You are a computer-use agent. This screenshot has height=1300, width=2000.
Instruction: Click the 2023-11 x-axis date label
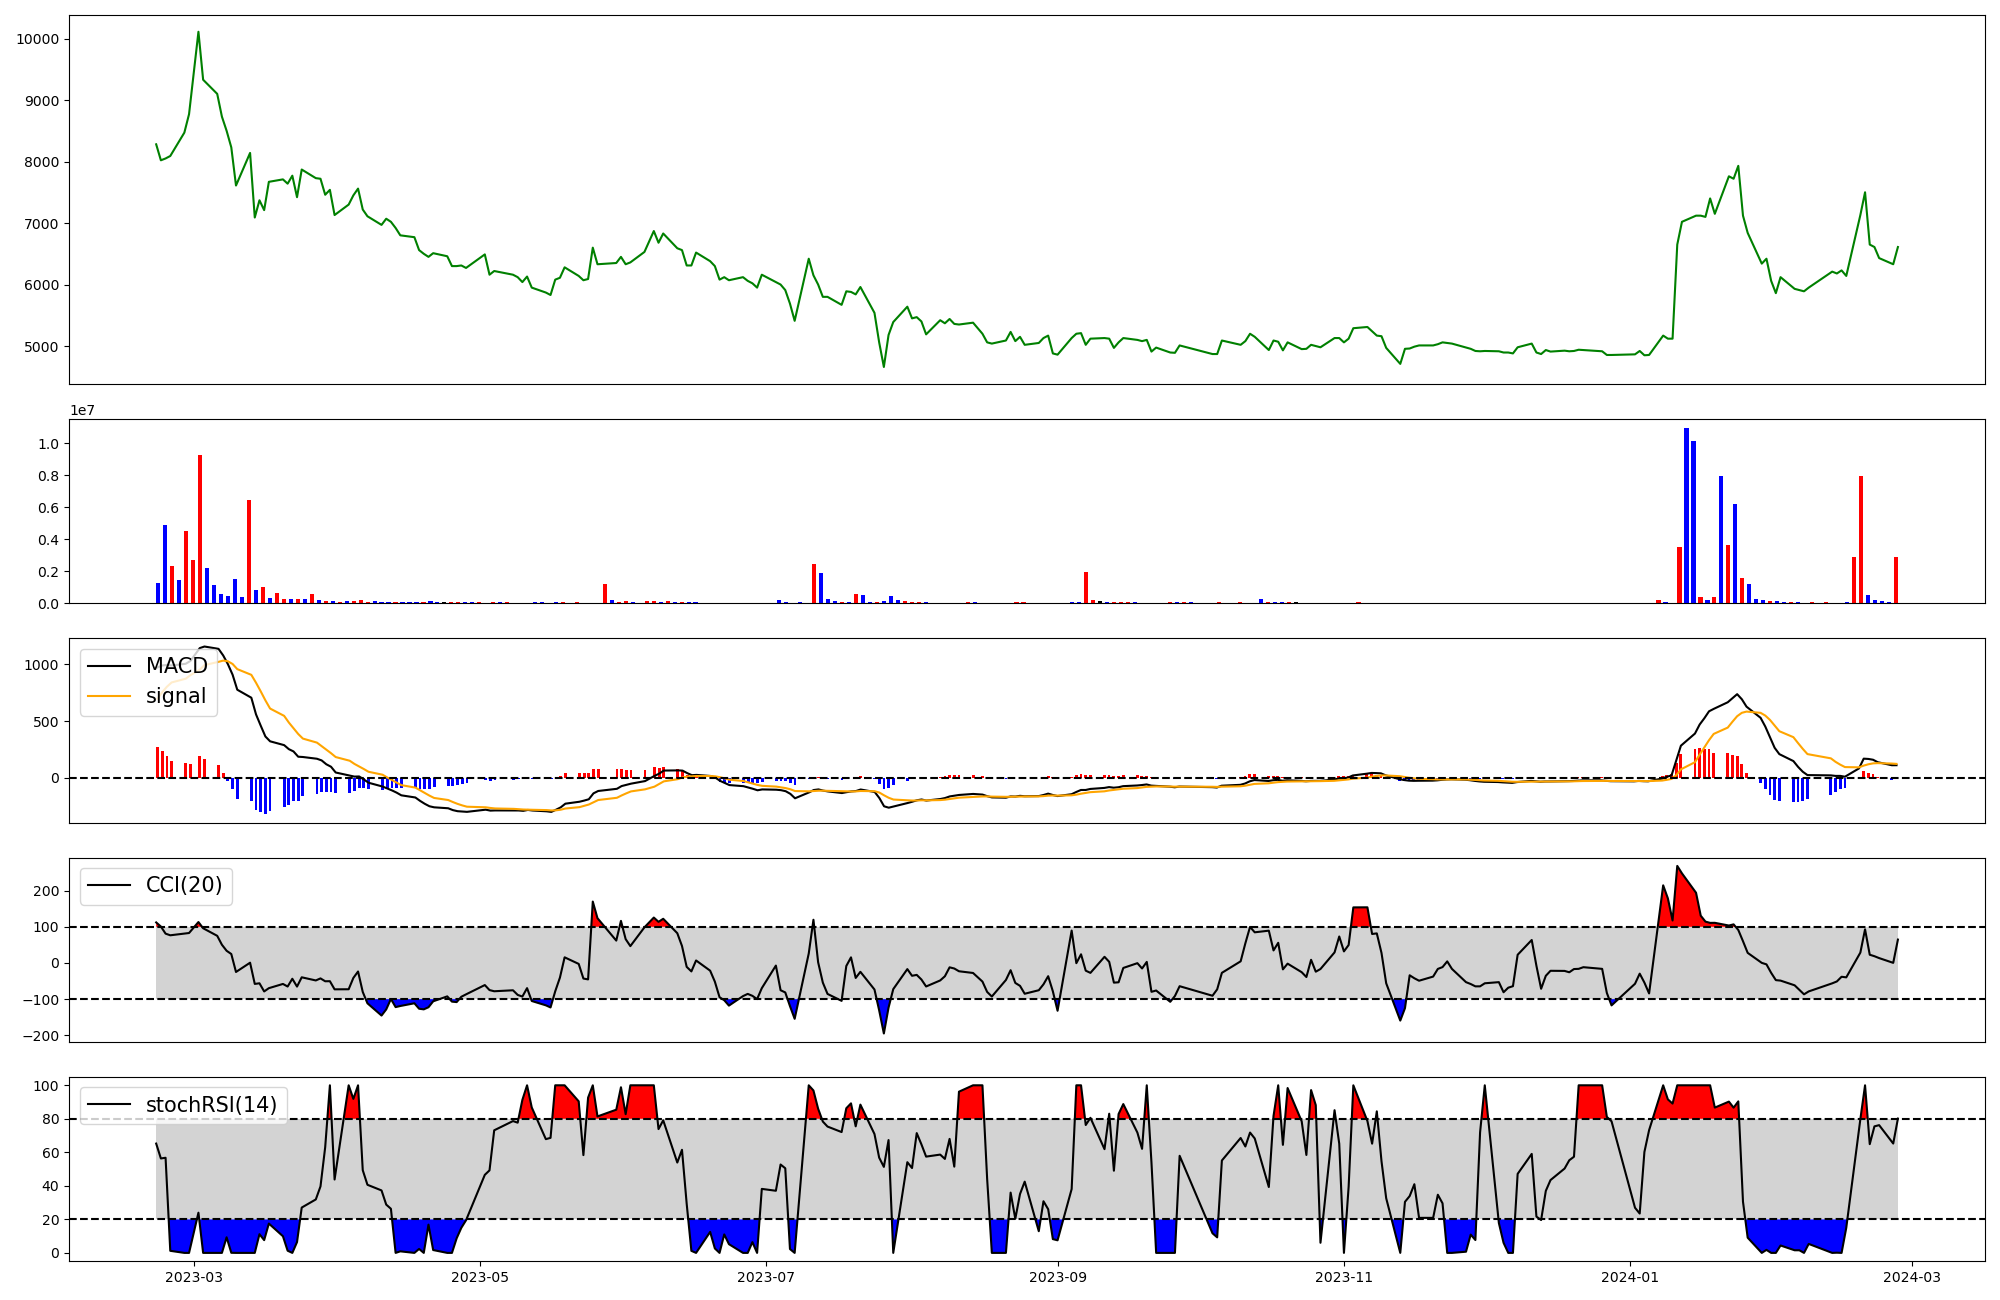[1344, 1277]
